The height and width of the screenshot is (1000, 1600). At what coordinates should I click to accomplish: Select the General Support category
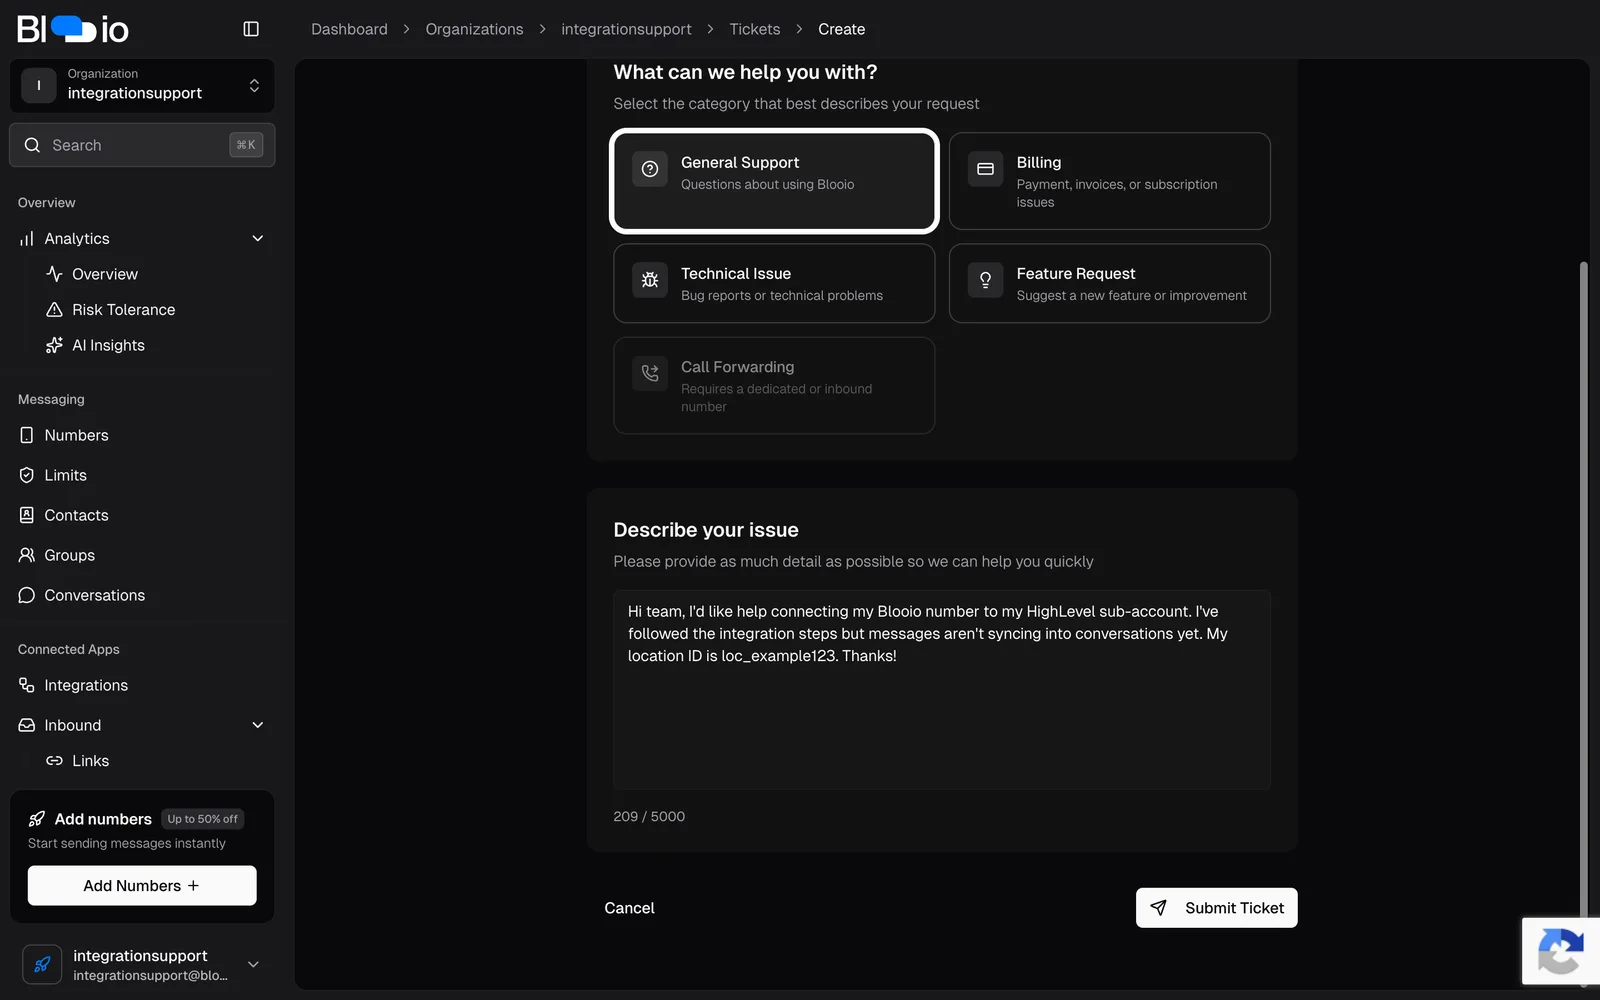pos(774,181)
